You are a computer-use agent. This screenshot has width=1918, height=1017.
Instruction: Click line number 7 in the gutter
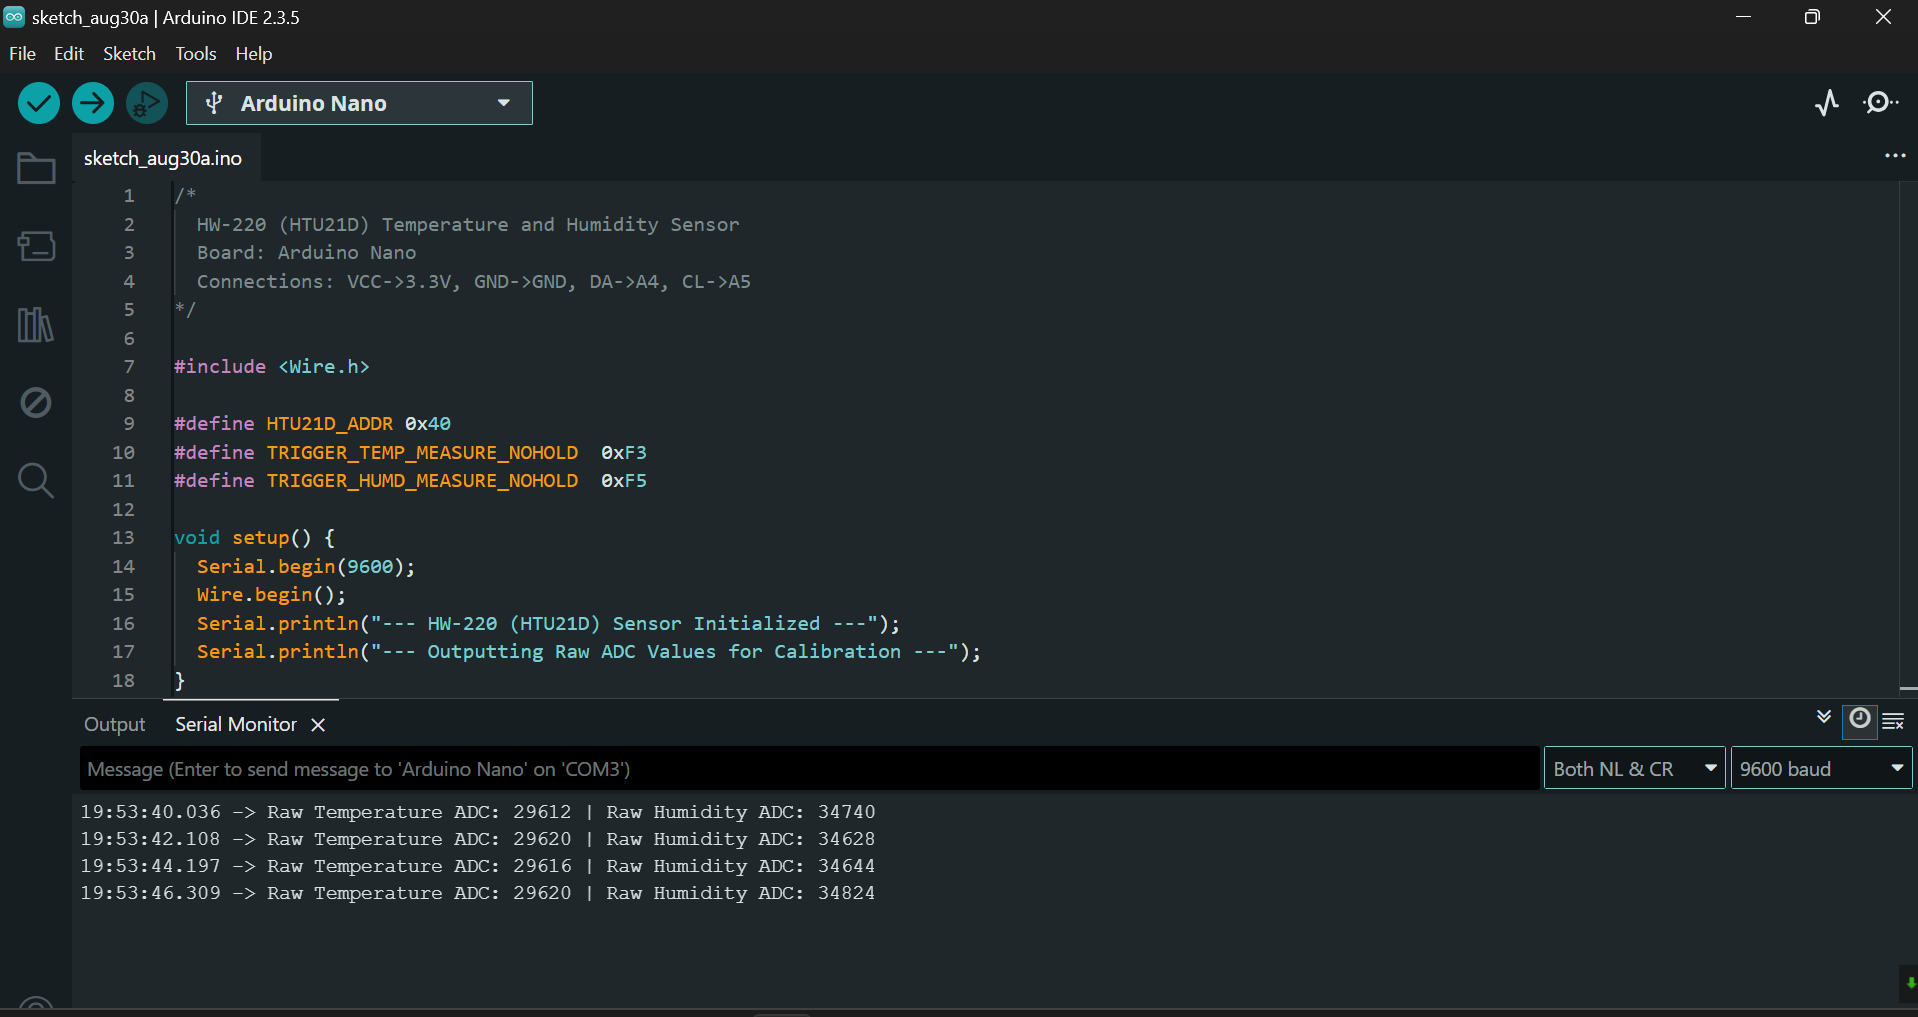click(x=129, y=367)
